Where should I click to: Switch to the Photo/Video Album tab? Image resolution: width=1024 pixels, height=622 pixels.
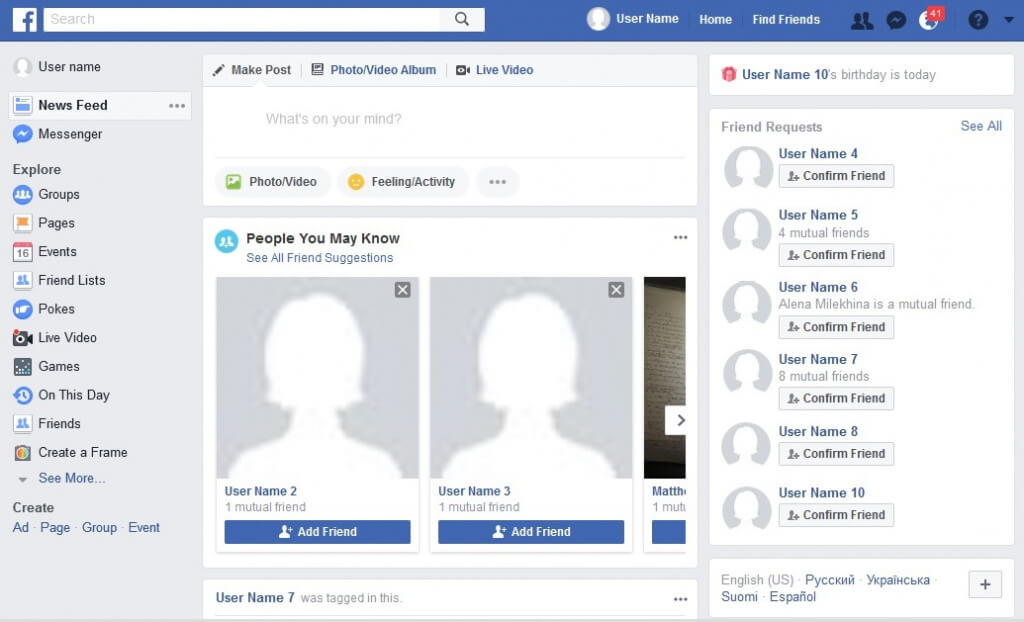pos(382,70)
